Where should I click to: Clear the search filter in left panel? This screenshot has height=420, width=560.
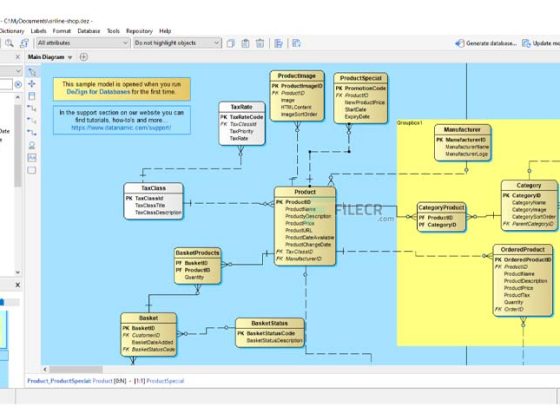[x=18, y=84]
